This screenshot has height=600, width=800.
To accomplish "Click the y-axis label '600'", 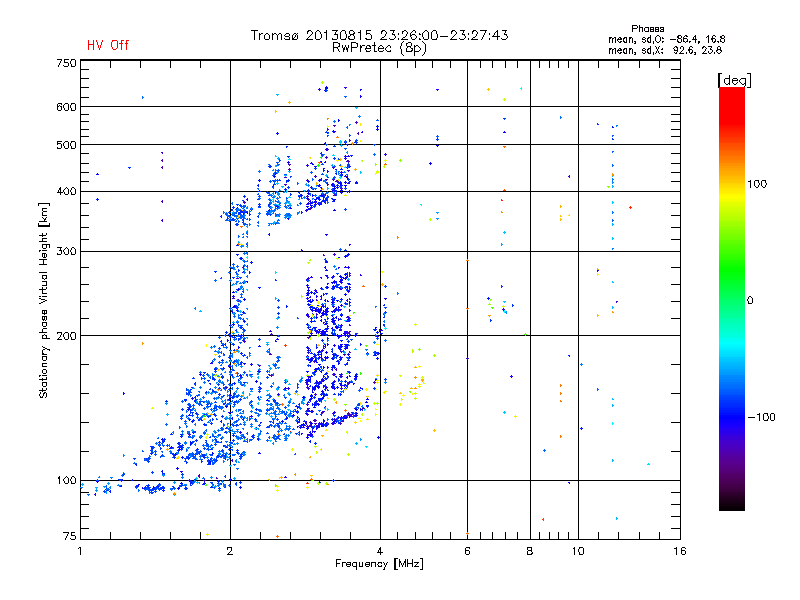I will point(66,107).
